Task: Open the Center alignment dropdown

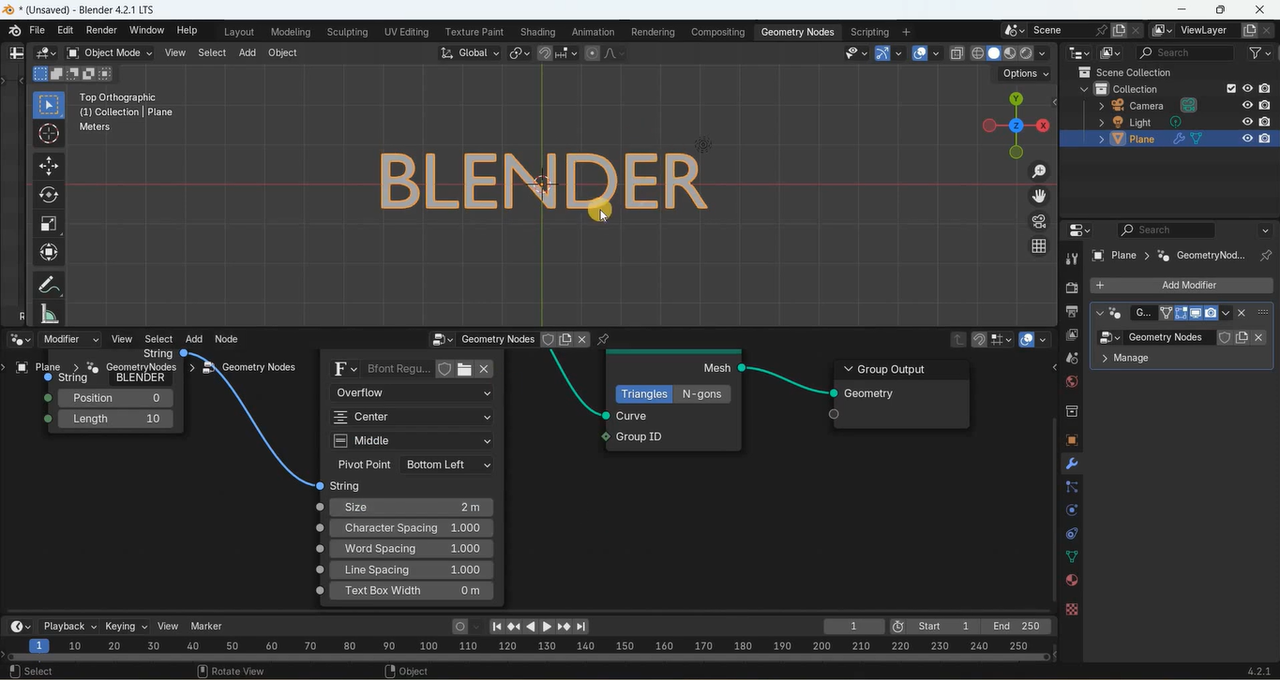Action: pyautogui.click(x=412, y=417)
